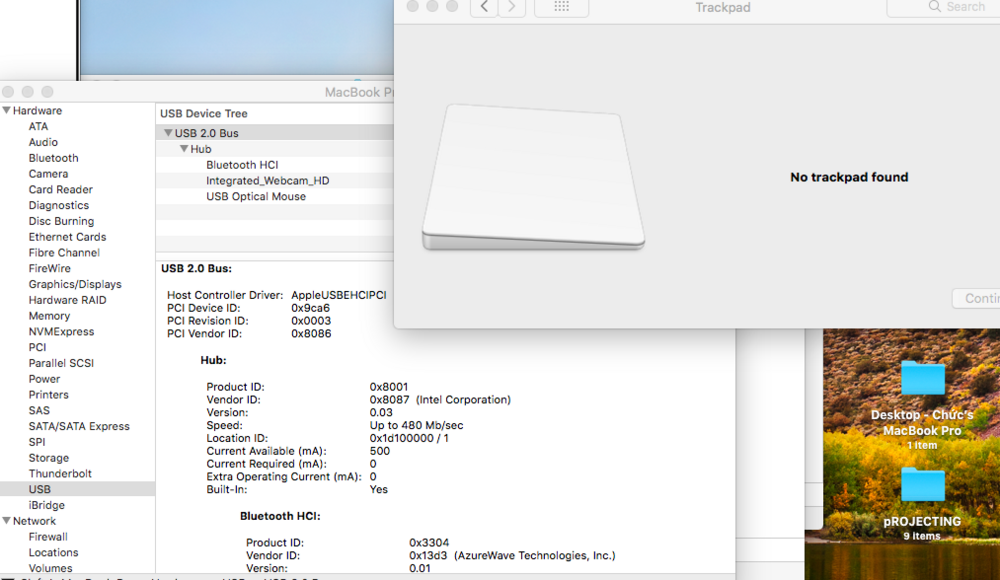
Task: Select USB Optical Mouse in device tree
Action: (x=256, y=197)
